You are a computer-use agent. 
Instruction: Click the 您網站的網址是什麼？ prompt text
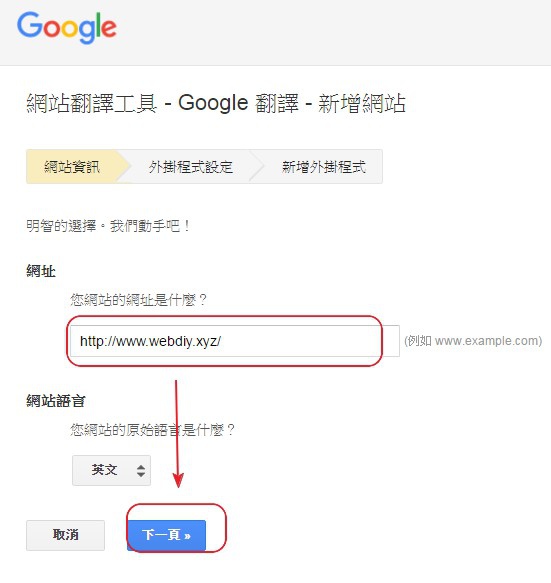(138, 300)
